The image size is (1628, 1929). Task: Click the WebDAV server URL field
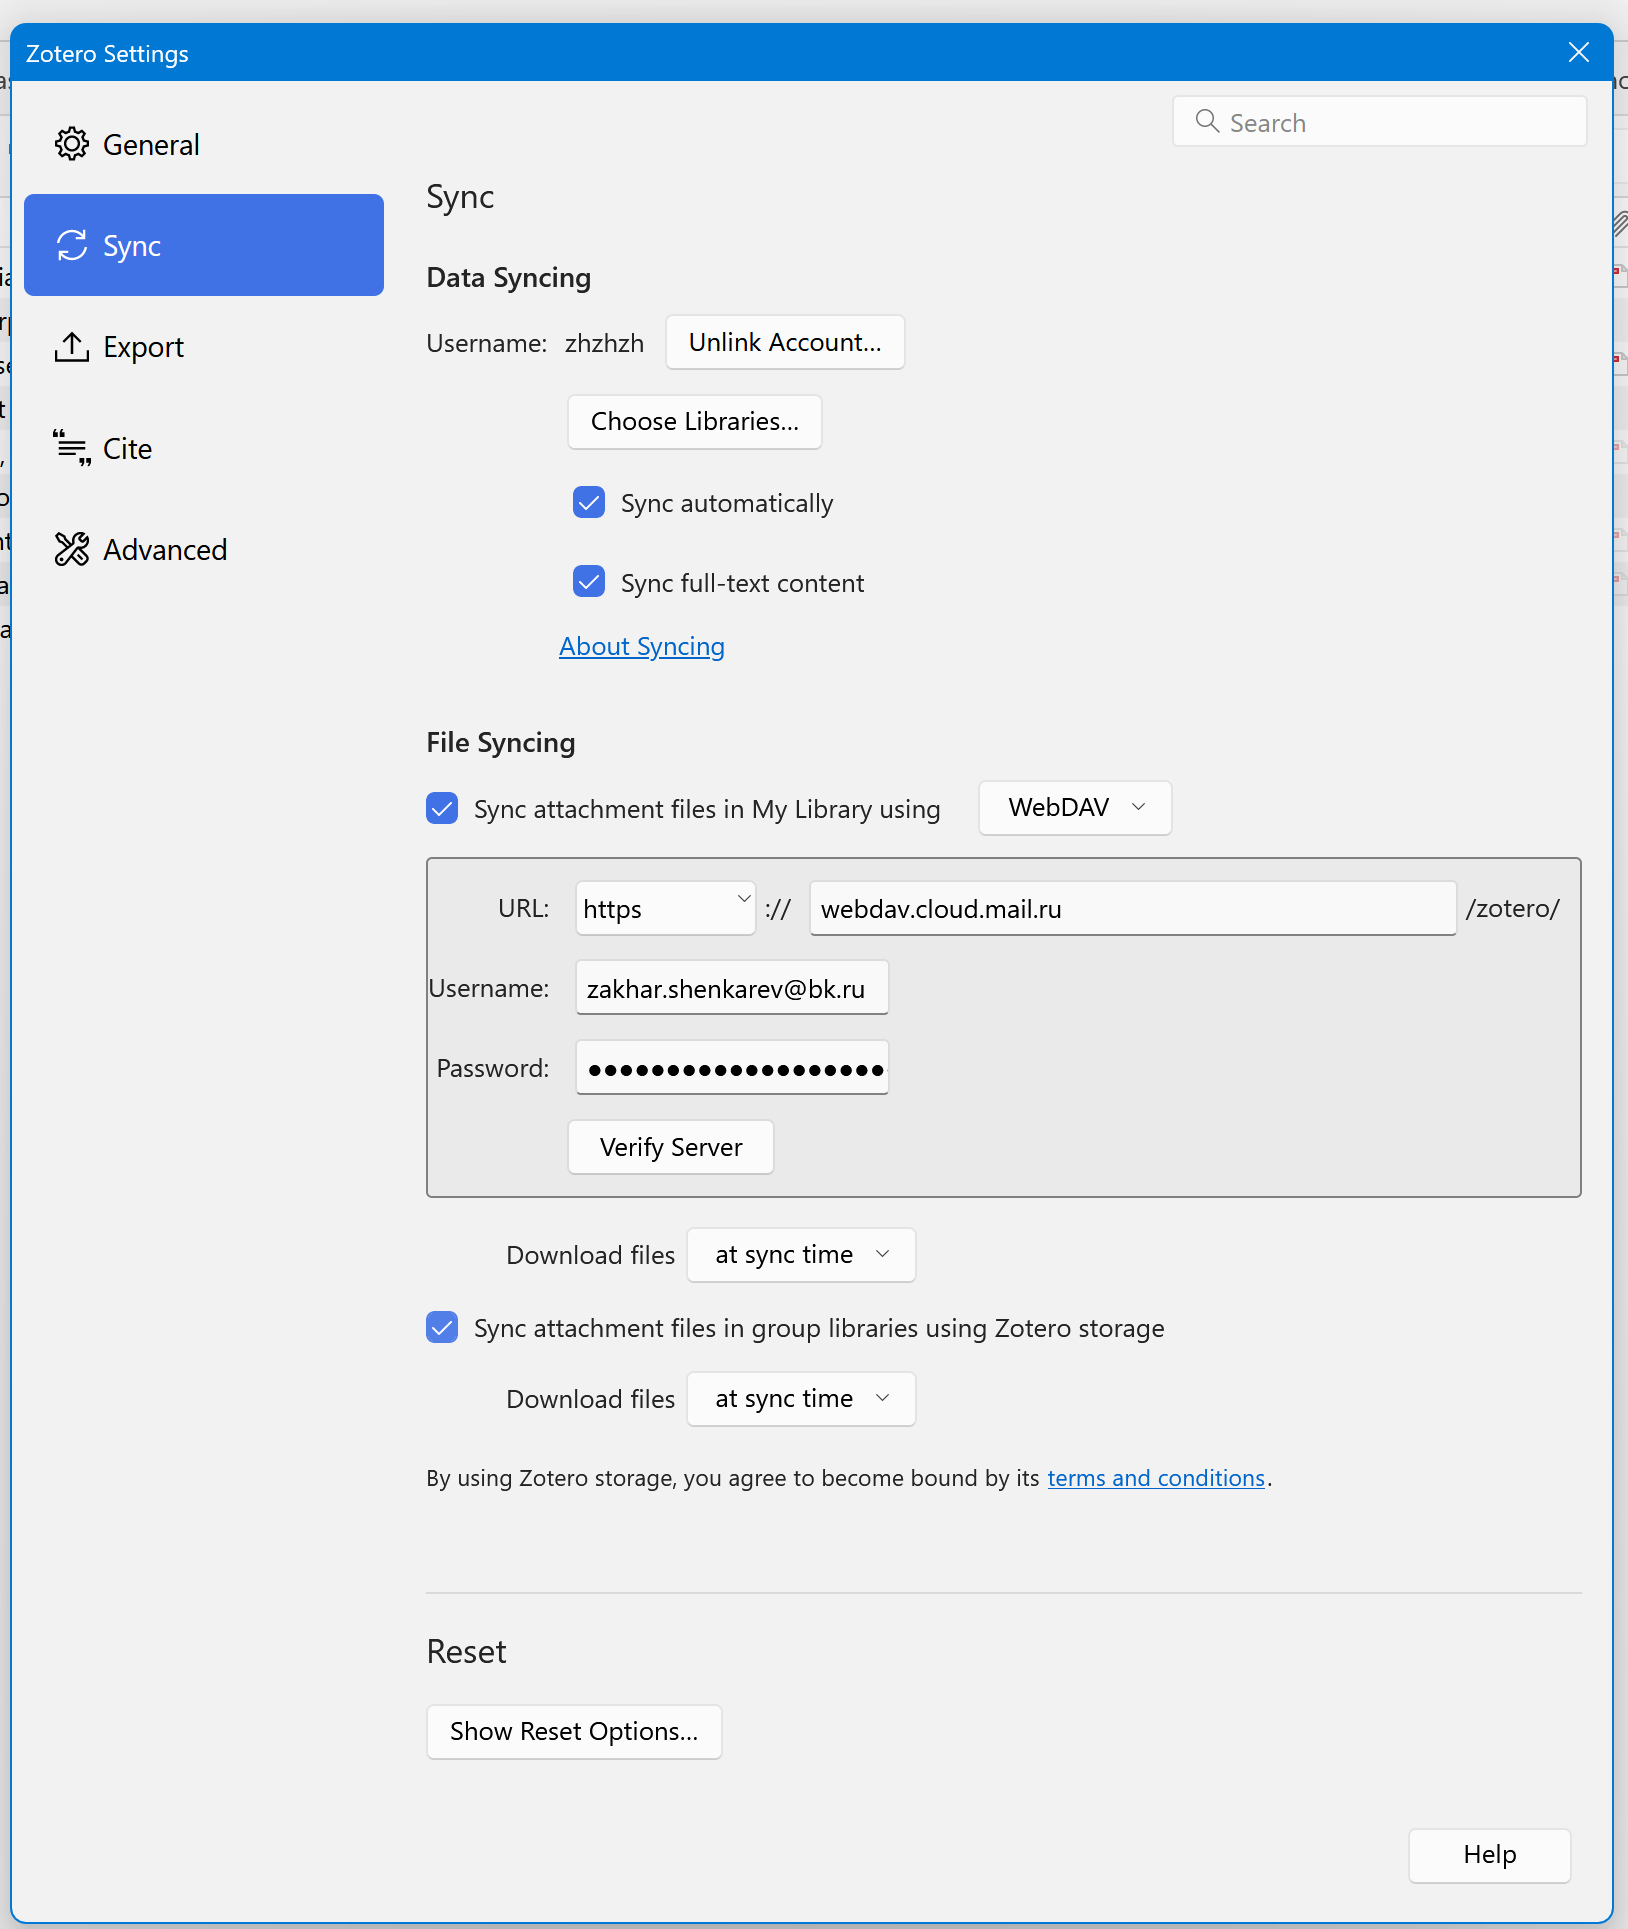click(x=1133, y=908)
